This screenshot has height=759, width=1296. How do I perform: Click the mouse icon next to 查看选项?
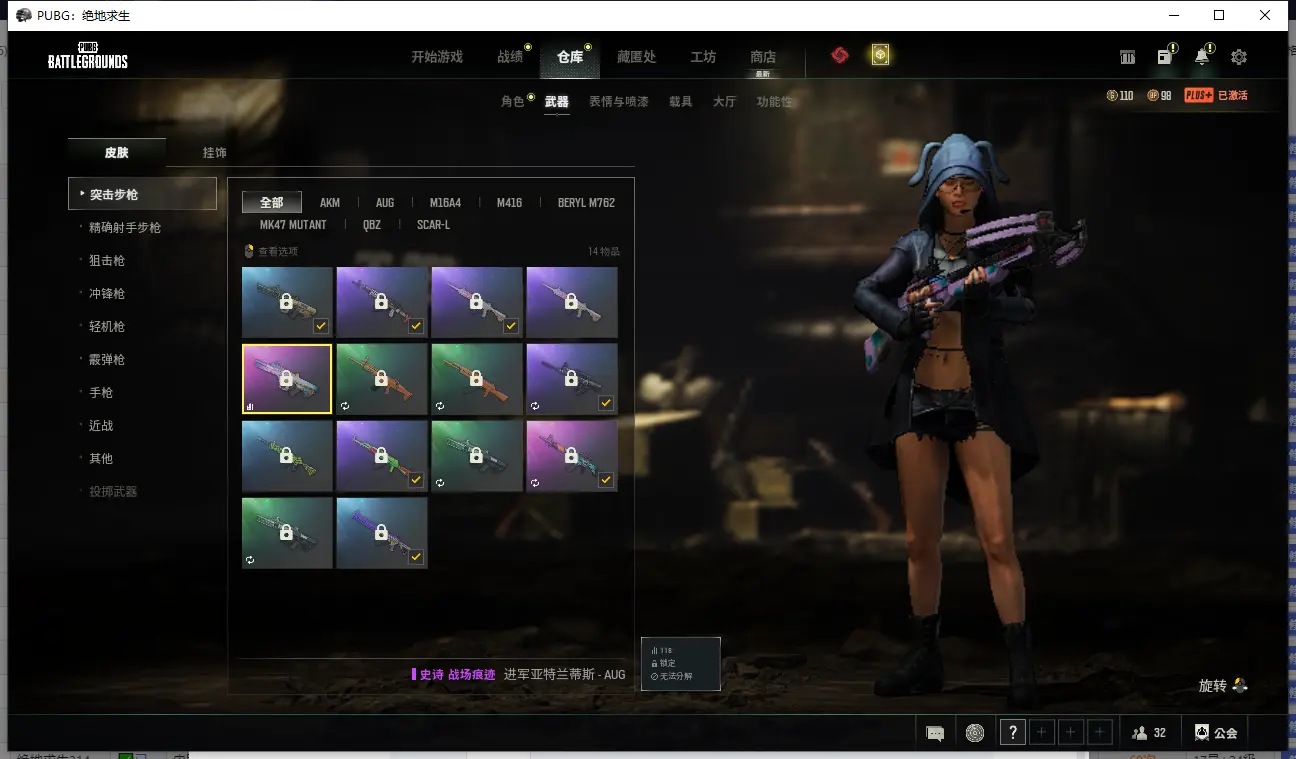tap(249, 252)
